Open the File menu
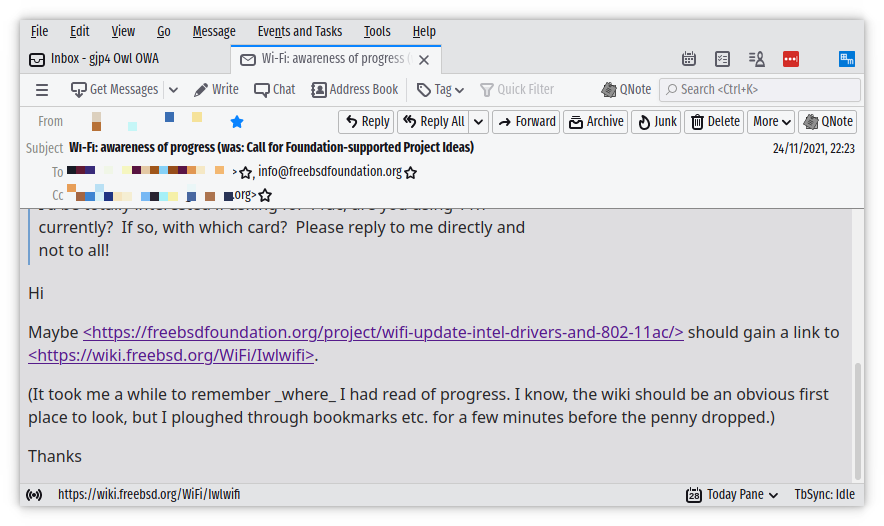 (39, 32)
